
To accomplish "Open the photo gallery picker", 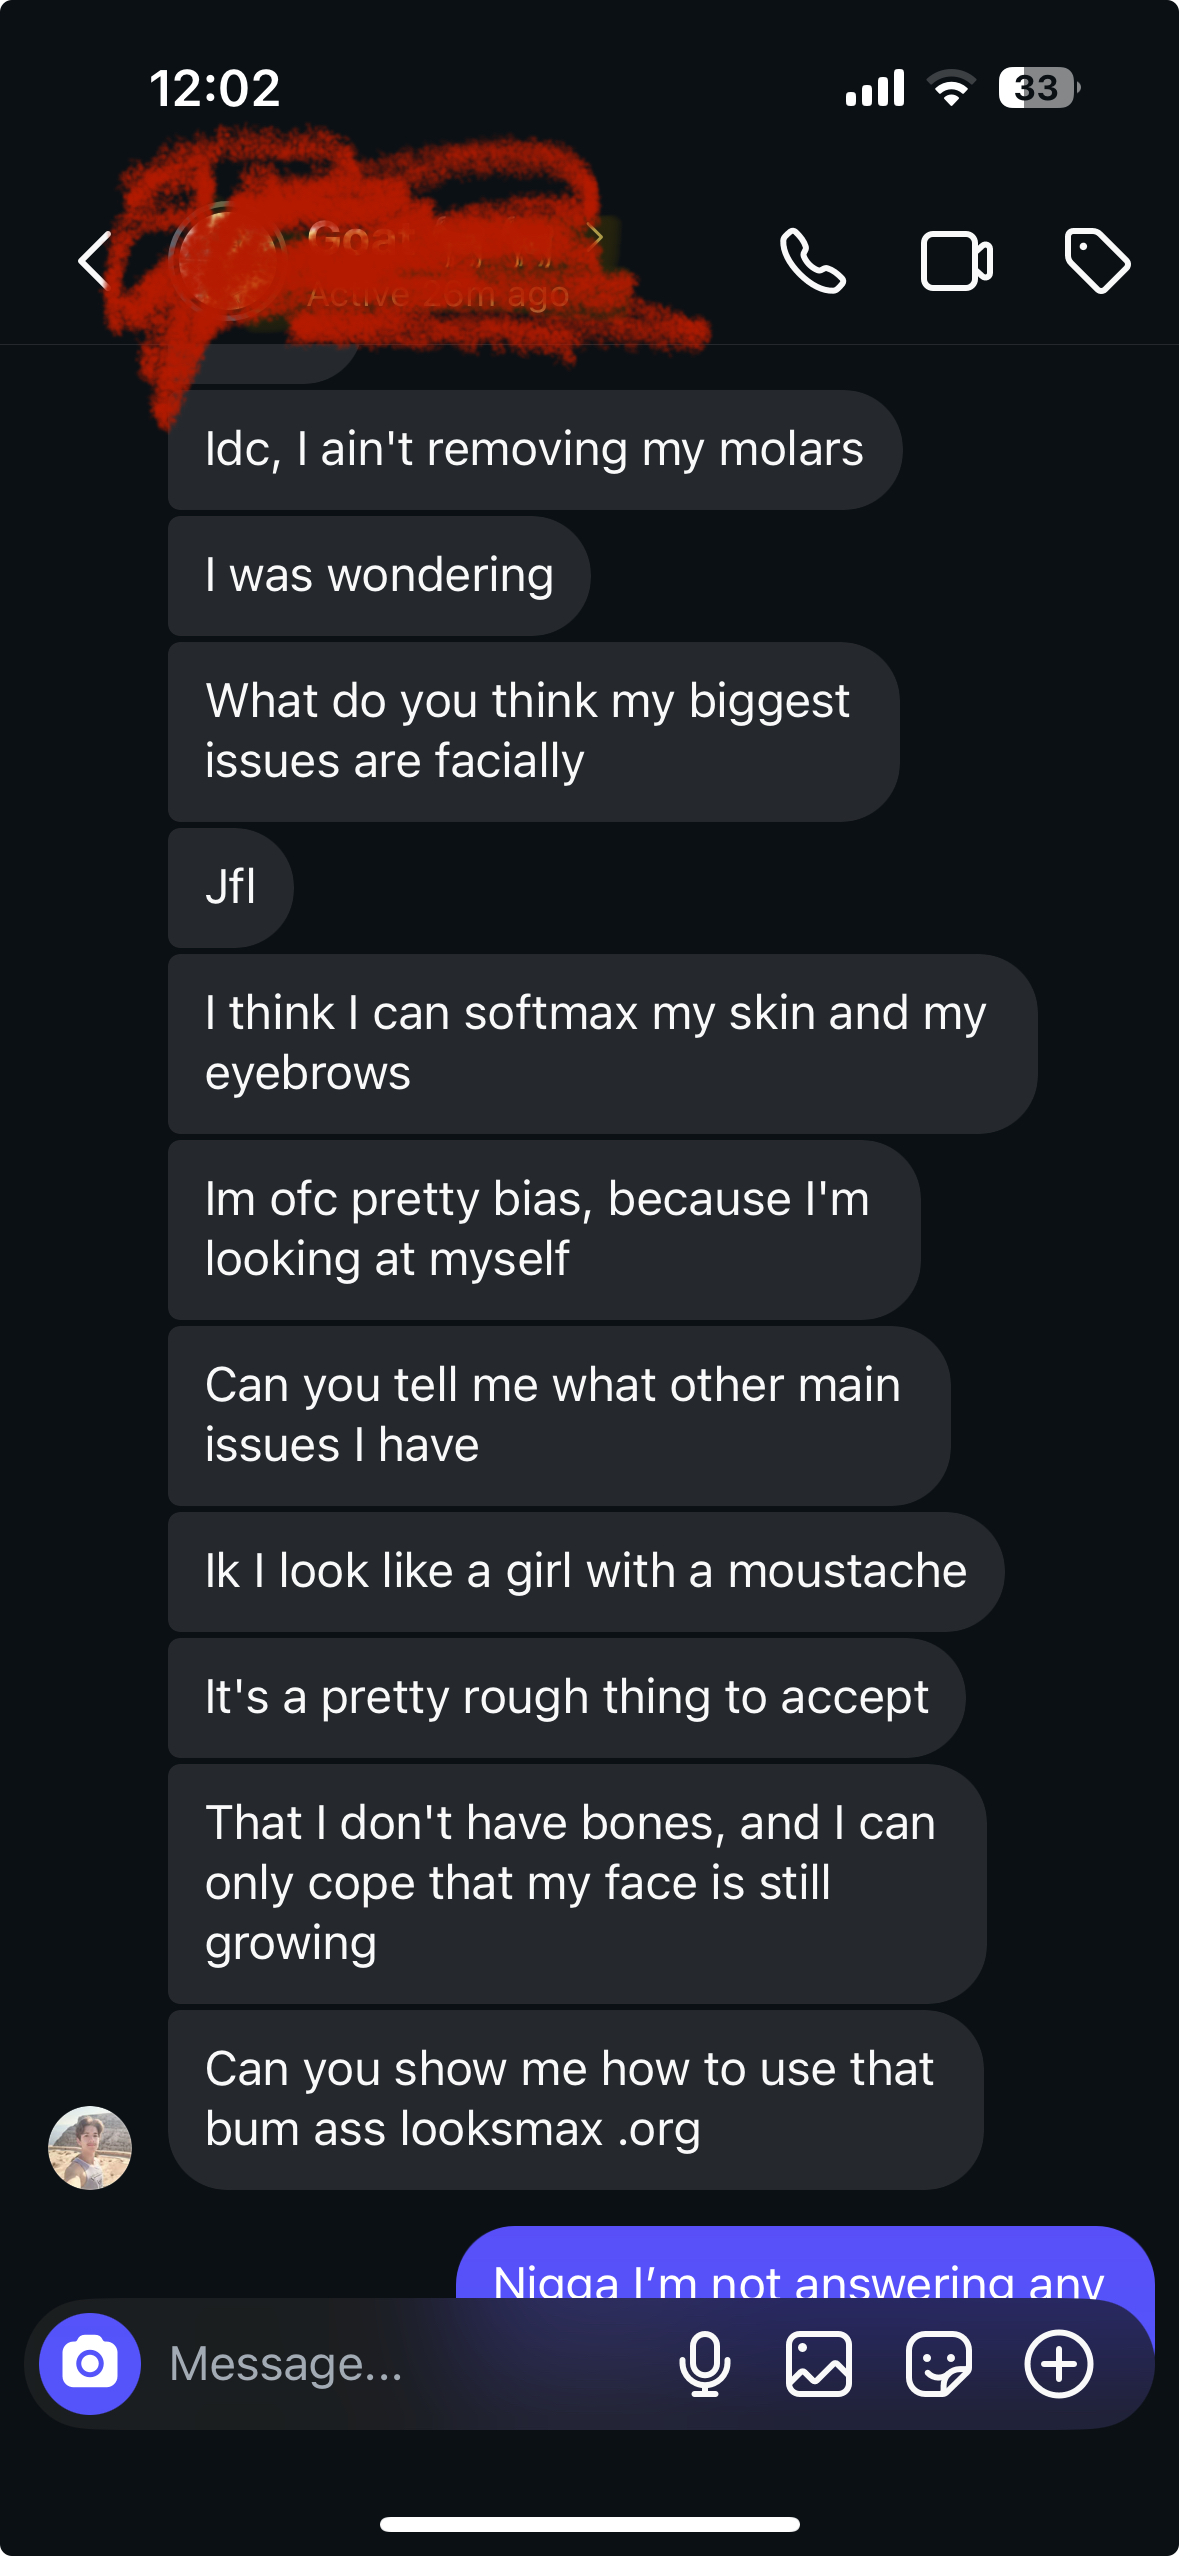I will pos(819,2364).
